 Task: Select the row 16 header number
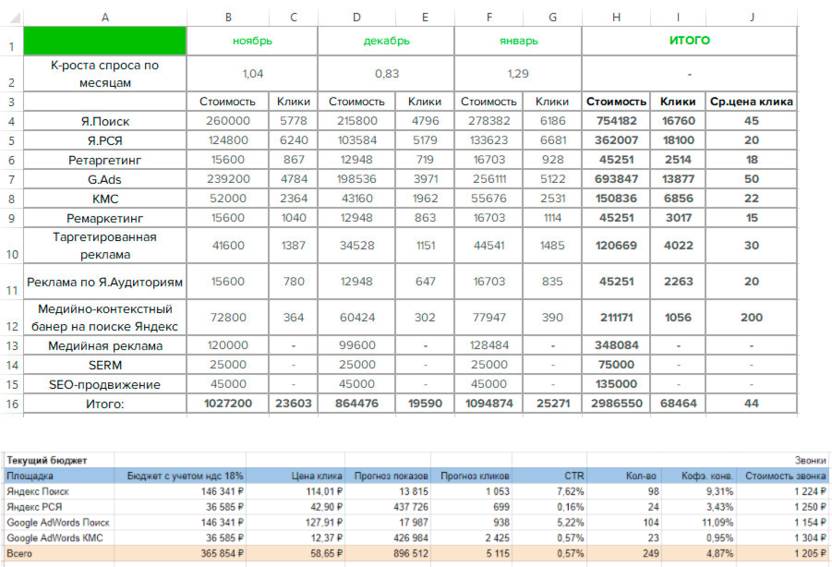click(x=11, y=404)
